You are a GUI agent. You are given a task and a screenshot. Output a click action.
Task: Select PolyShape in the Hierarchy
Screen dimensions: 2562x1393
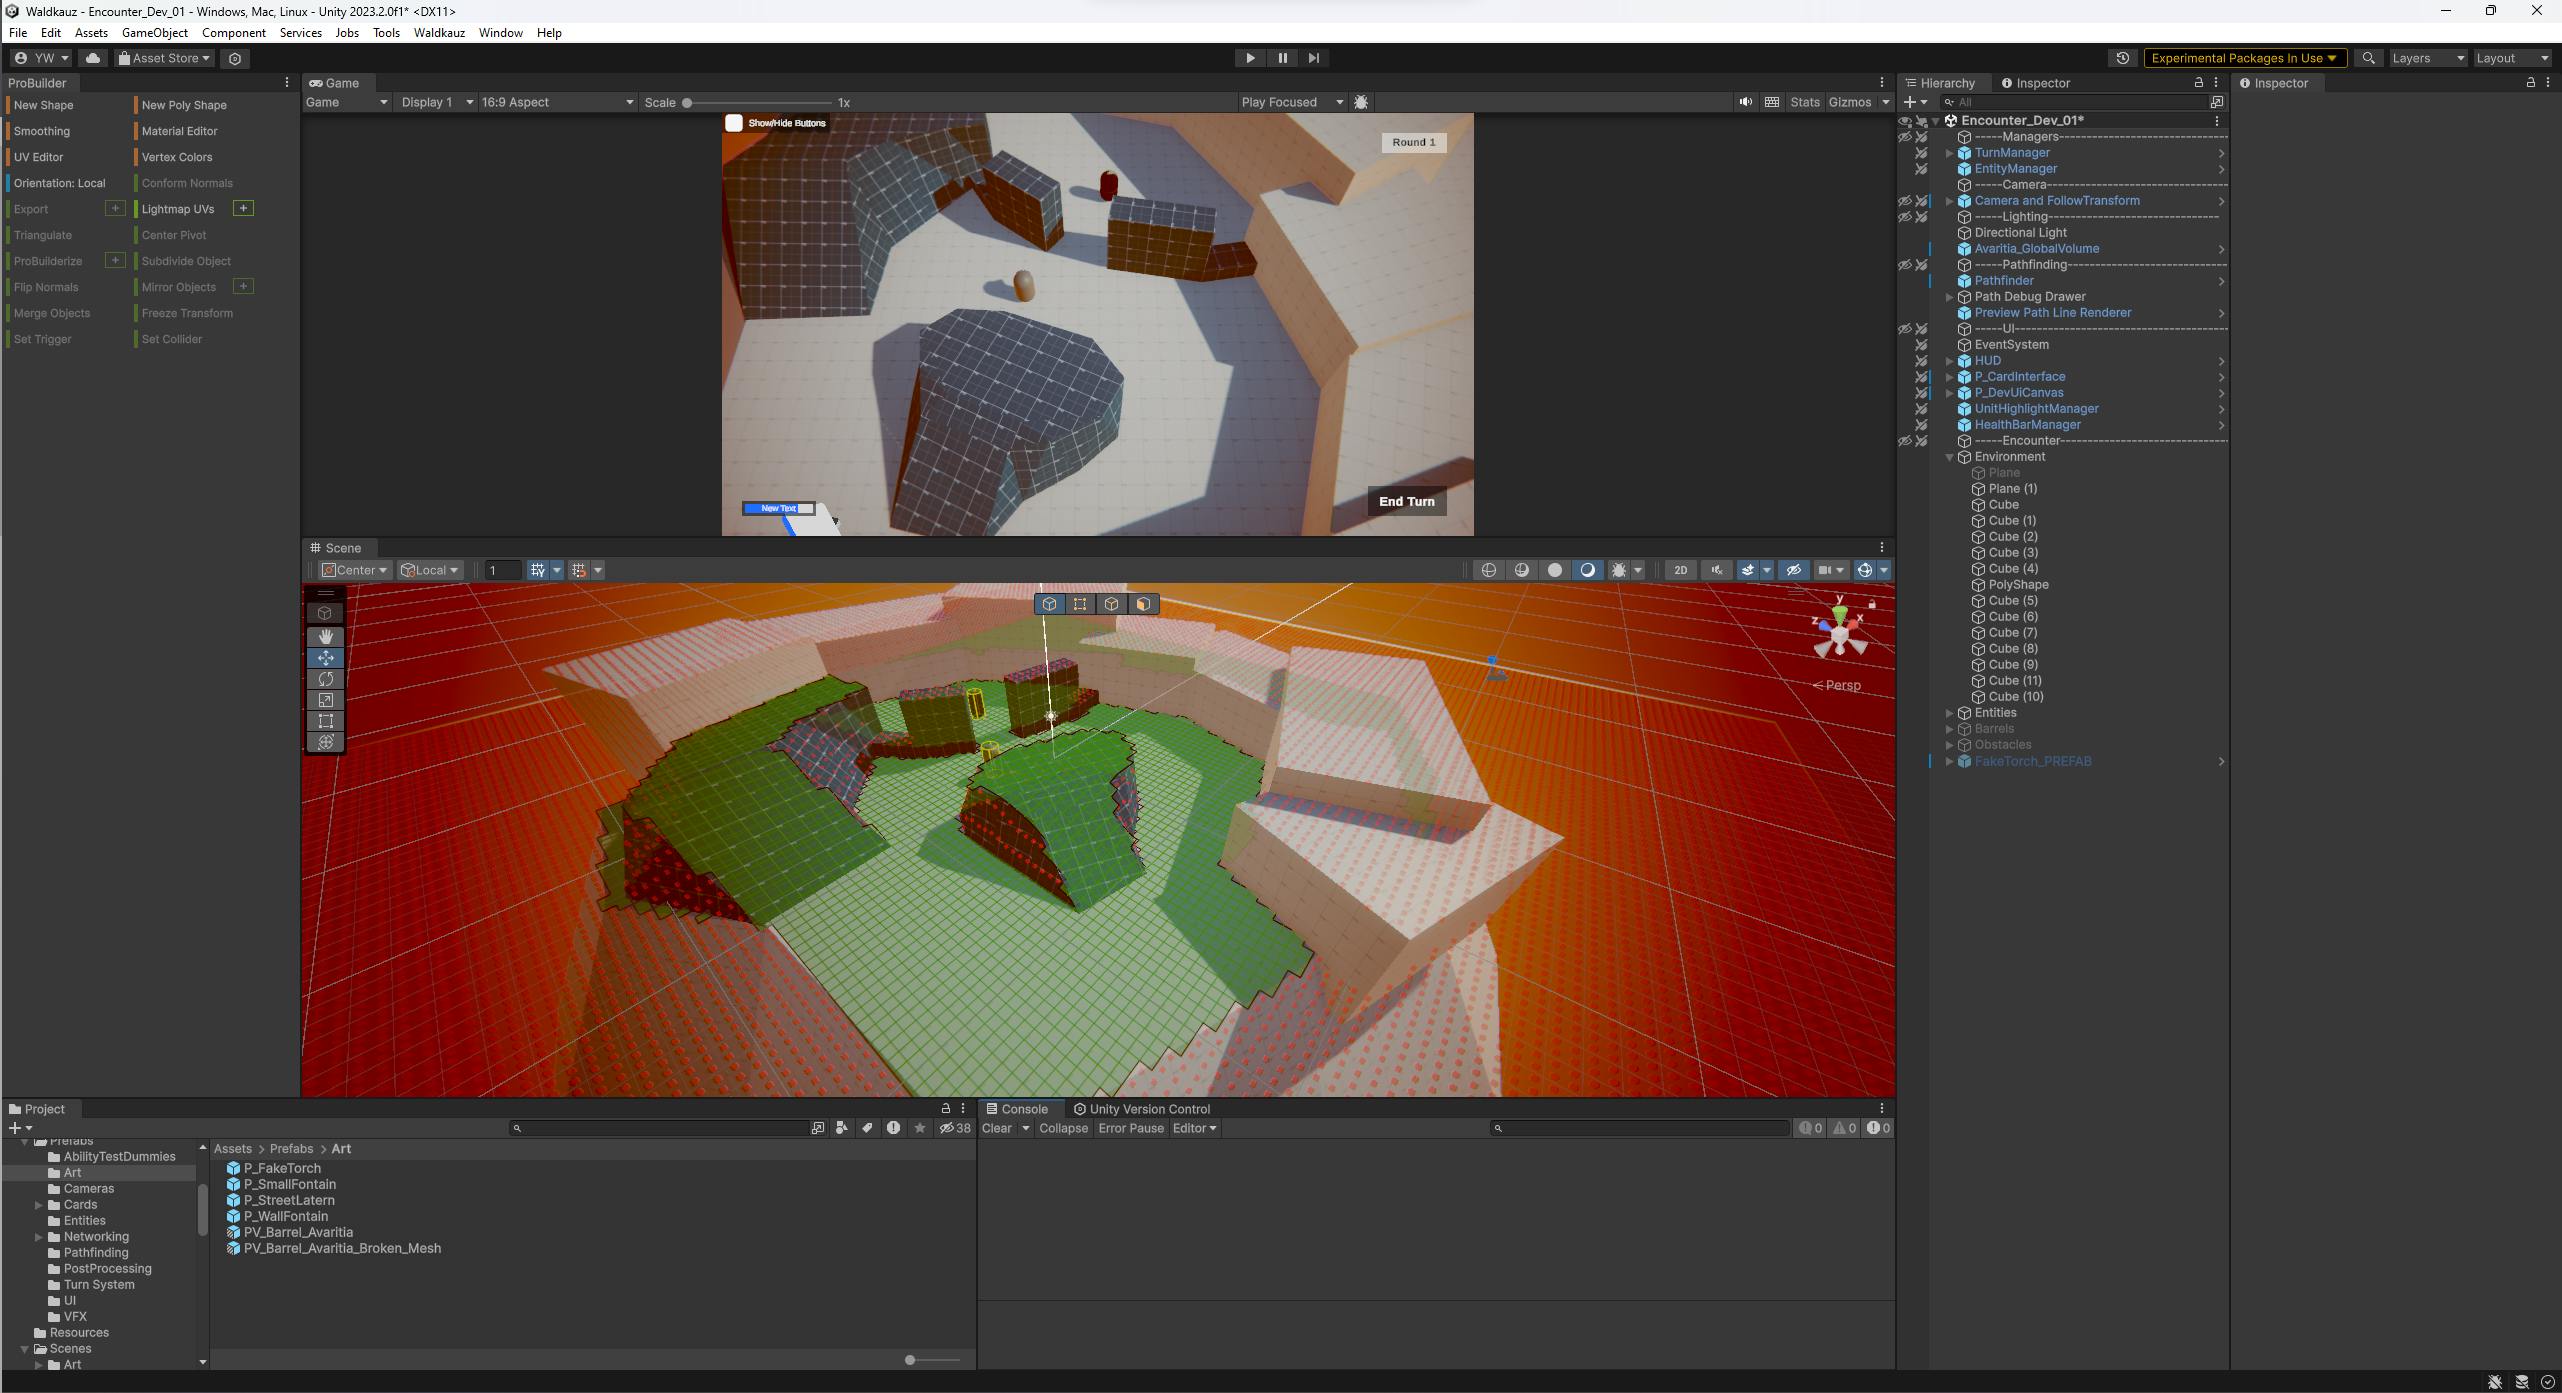click(x=2018, y=585)
